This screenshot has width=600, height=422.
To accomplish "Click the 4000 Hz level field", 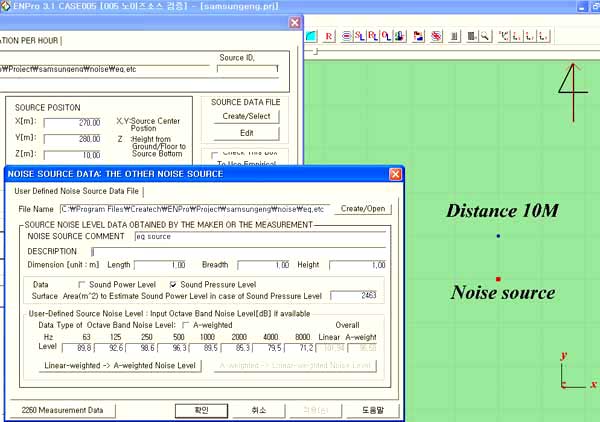I will (x=268, y=348).
